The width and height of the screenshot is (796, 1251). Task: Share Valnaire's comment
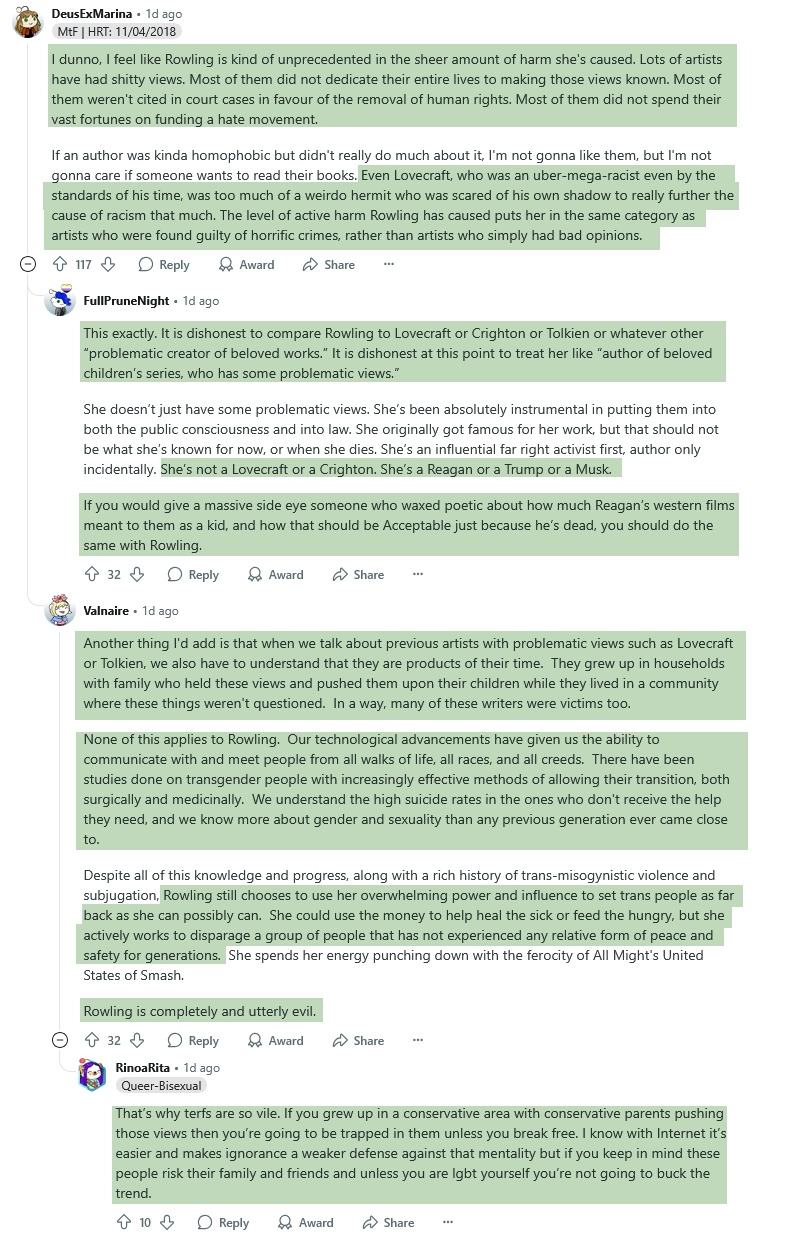(x=358, y=1041)
